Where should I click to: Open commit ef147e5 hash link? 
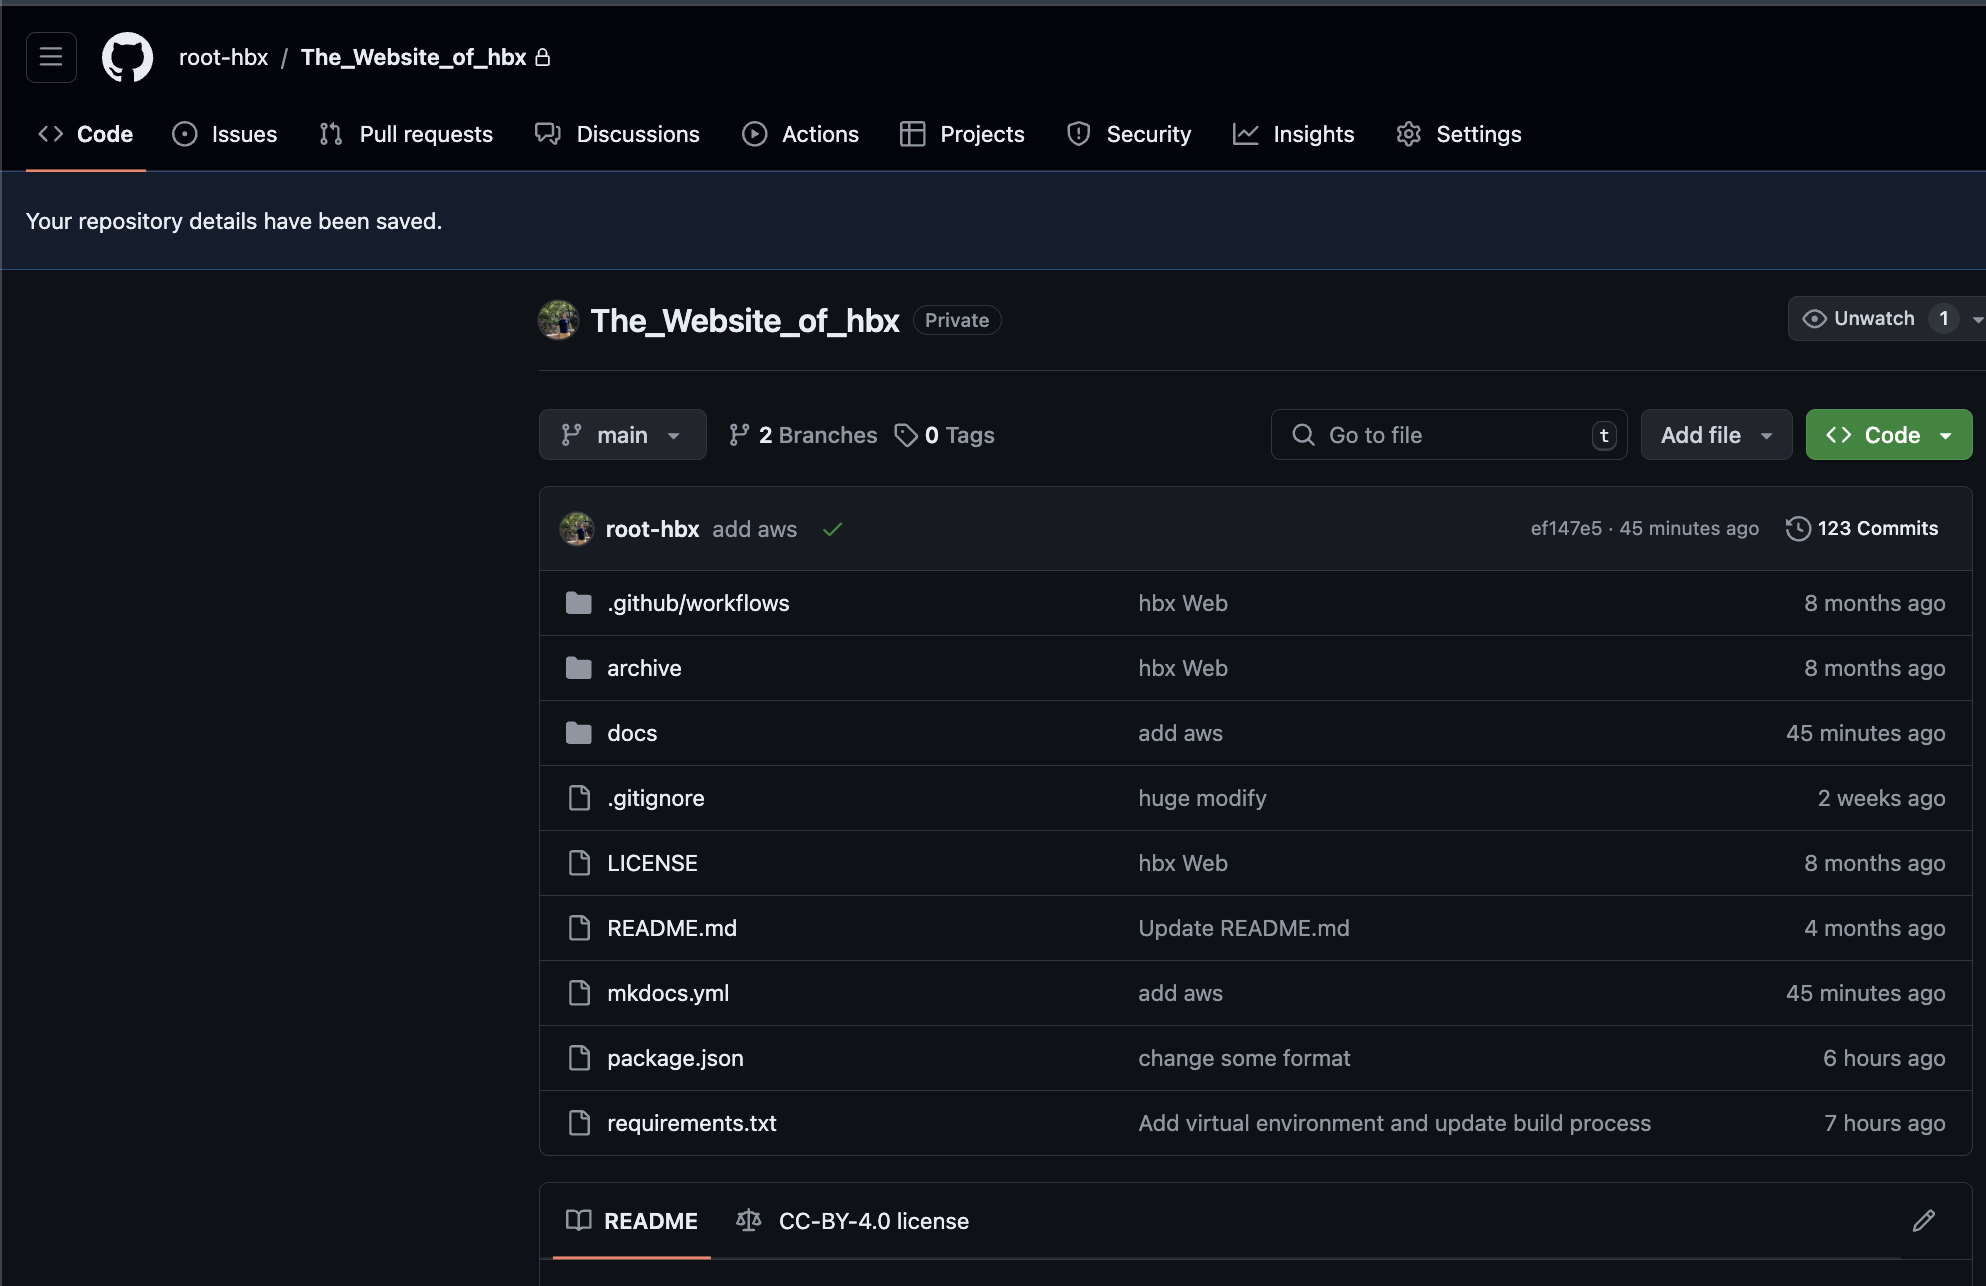click(x=1565, y=528)
